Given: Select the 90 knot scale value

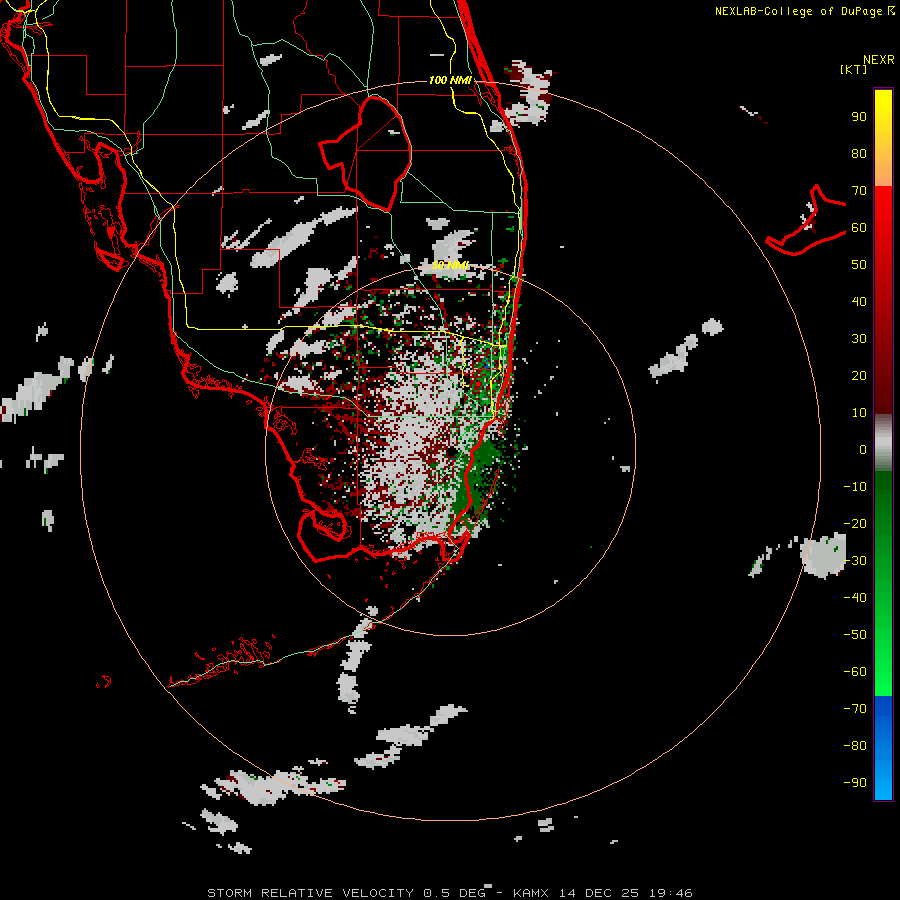Looking at the screenshot, I should pos(859,117).
